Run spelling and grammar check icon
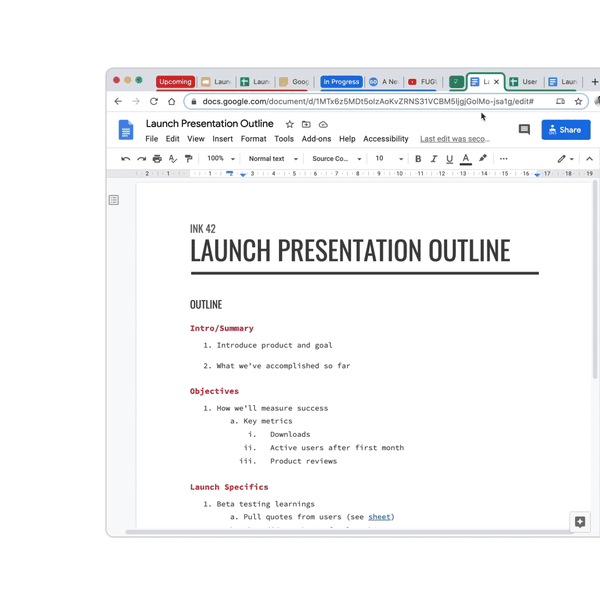This screenshot has width=600, height=600. (x=173, y=159)
